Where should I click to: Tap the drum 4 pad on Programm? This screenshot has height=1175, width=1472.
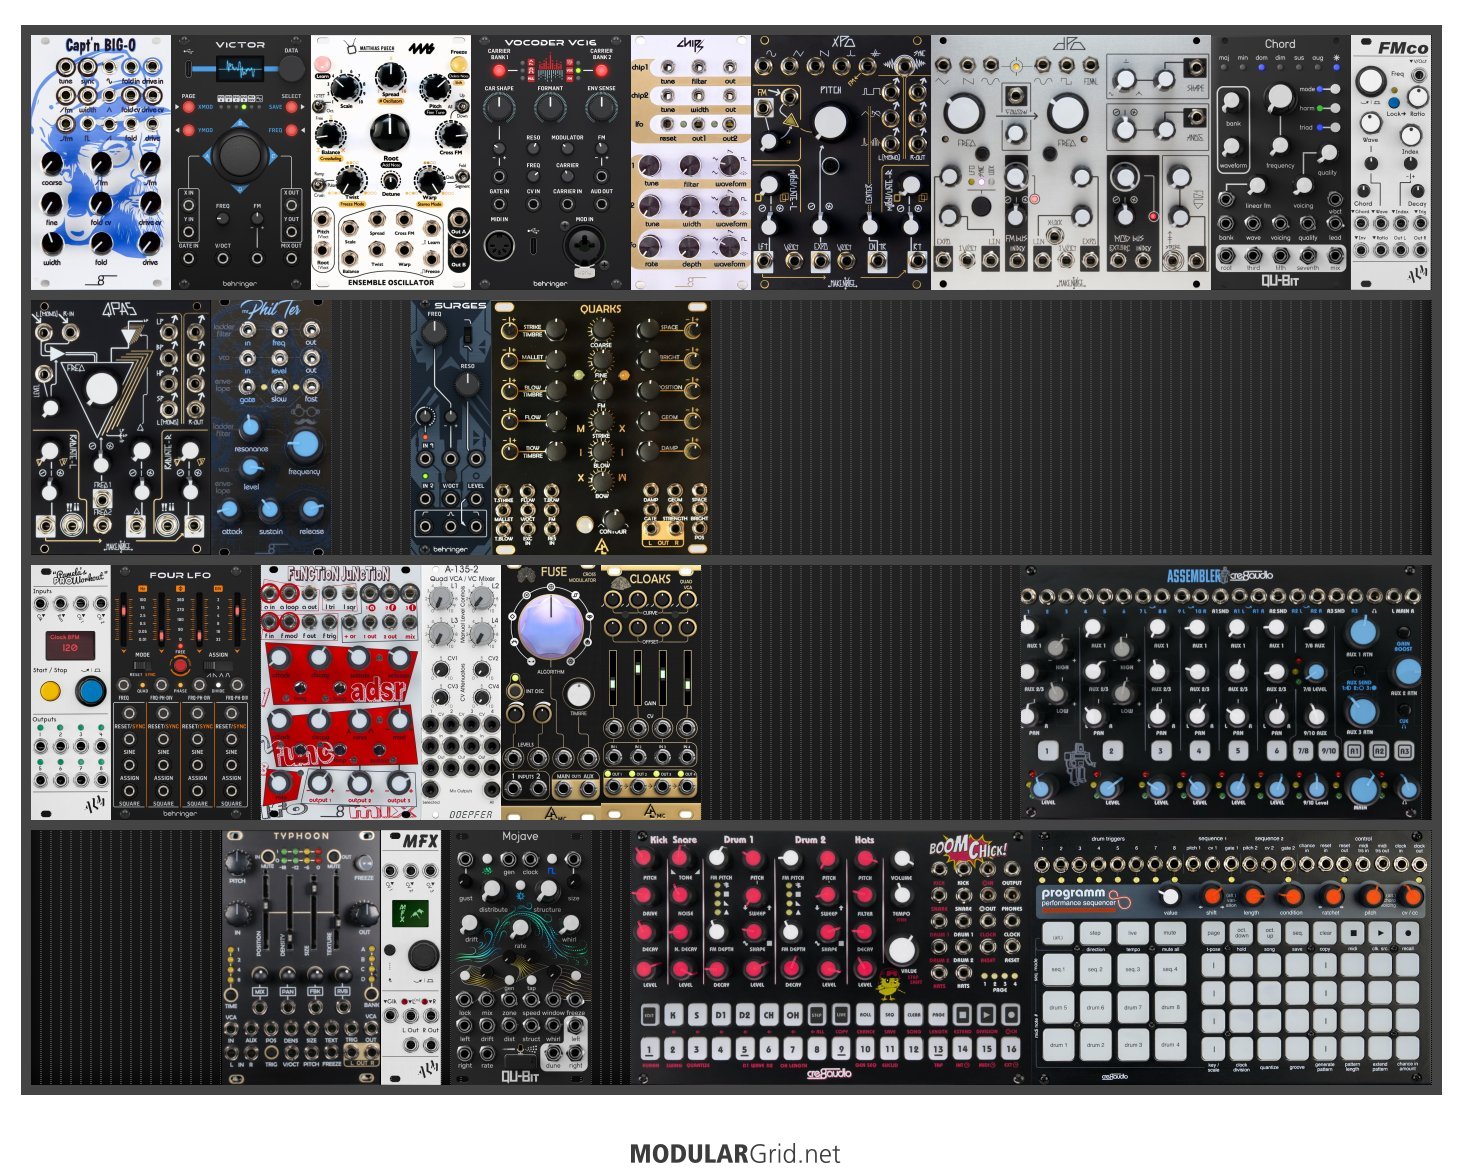(x=1169, y=1045)
